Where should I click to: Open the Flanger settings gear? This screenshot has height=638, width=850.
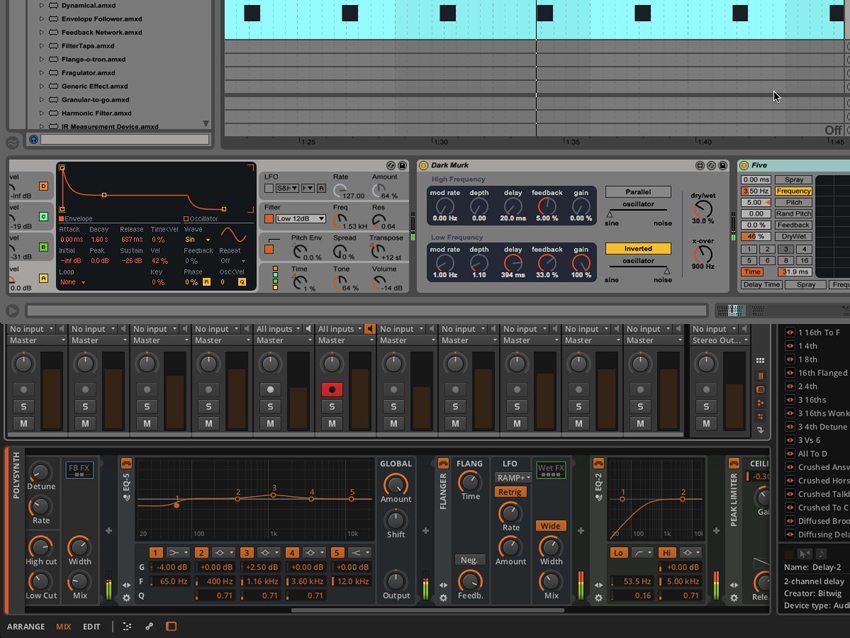coord(443,597)
